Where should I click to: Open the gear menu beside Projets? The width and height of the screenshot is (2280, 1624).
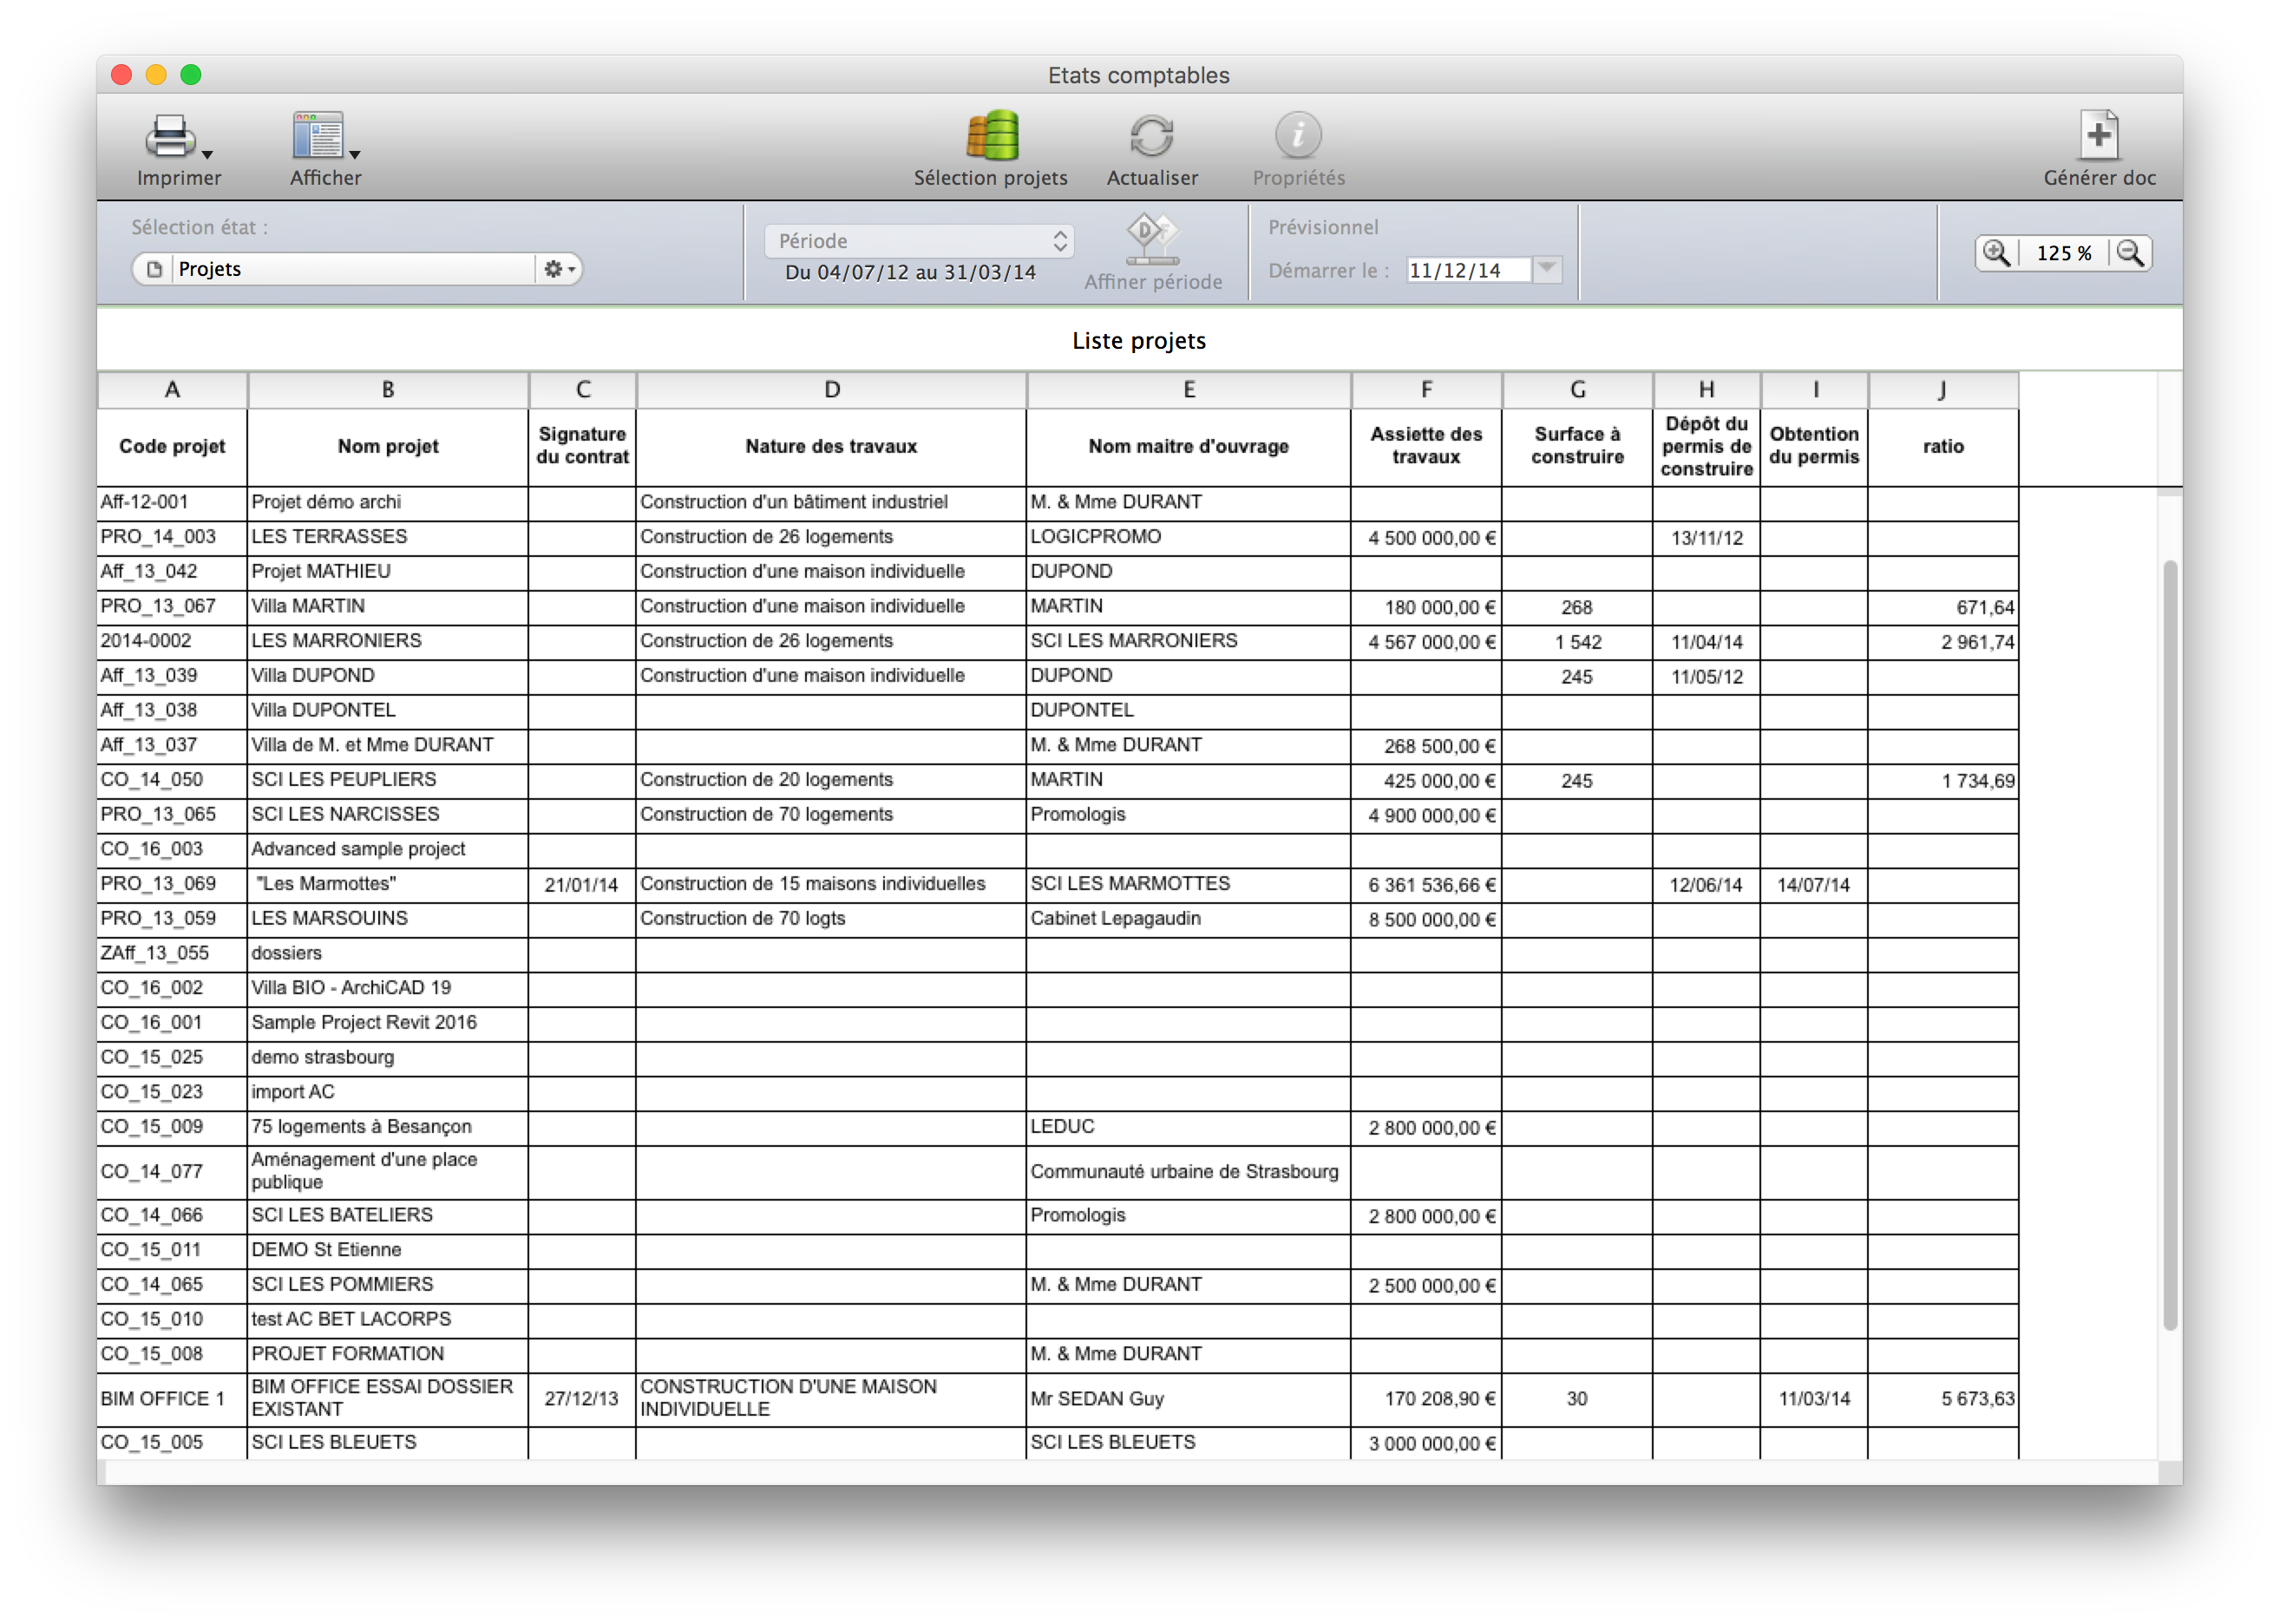pyautogui.click(x=558, y=269)
